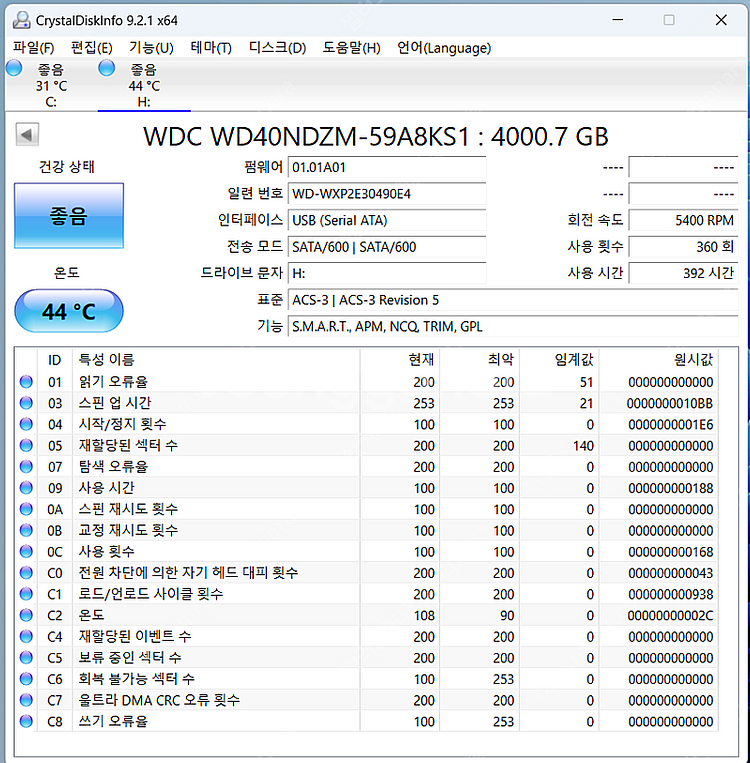This screenshot has height=763, width=750.
Task: Click status orb for 쓰기 오류율 row
Action: tap(26, 721)
